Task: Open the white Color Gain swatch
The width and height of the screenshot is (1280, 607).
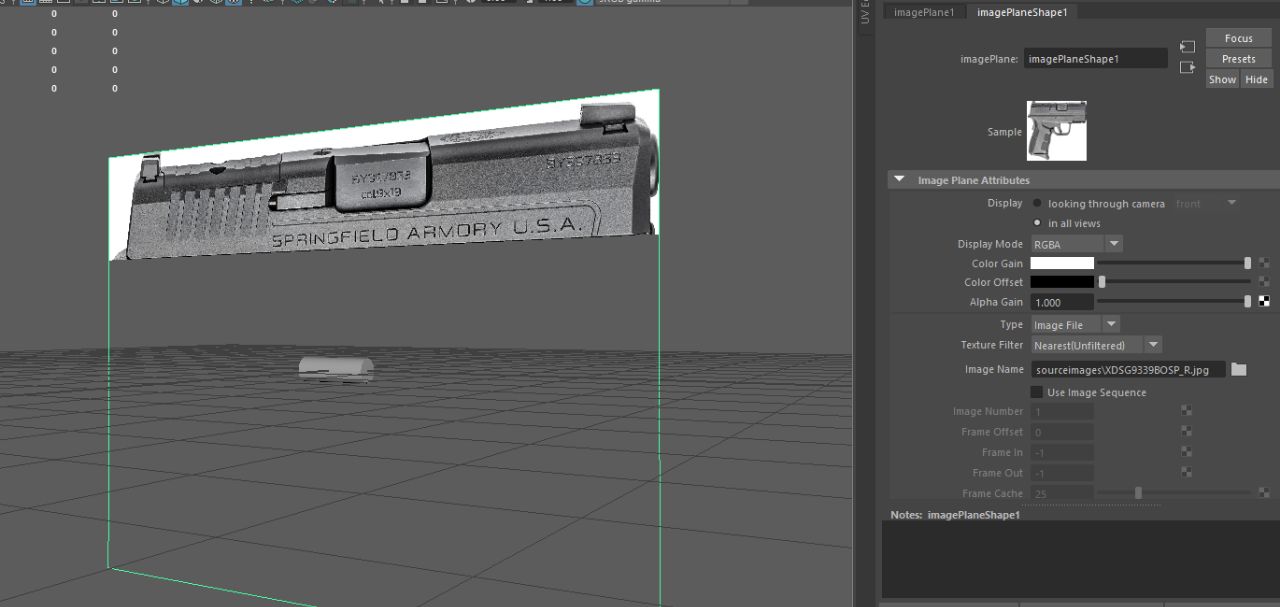Action: (x=1062, y=263)
